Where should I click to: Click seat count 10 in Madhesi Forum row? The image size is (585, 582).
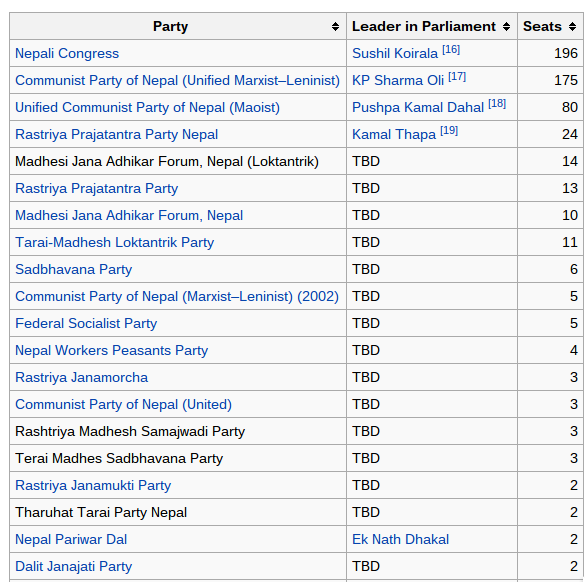point(570,215)
